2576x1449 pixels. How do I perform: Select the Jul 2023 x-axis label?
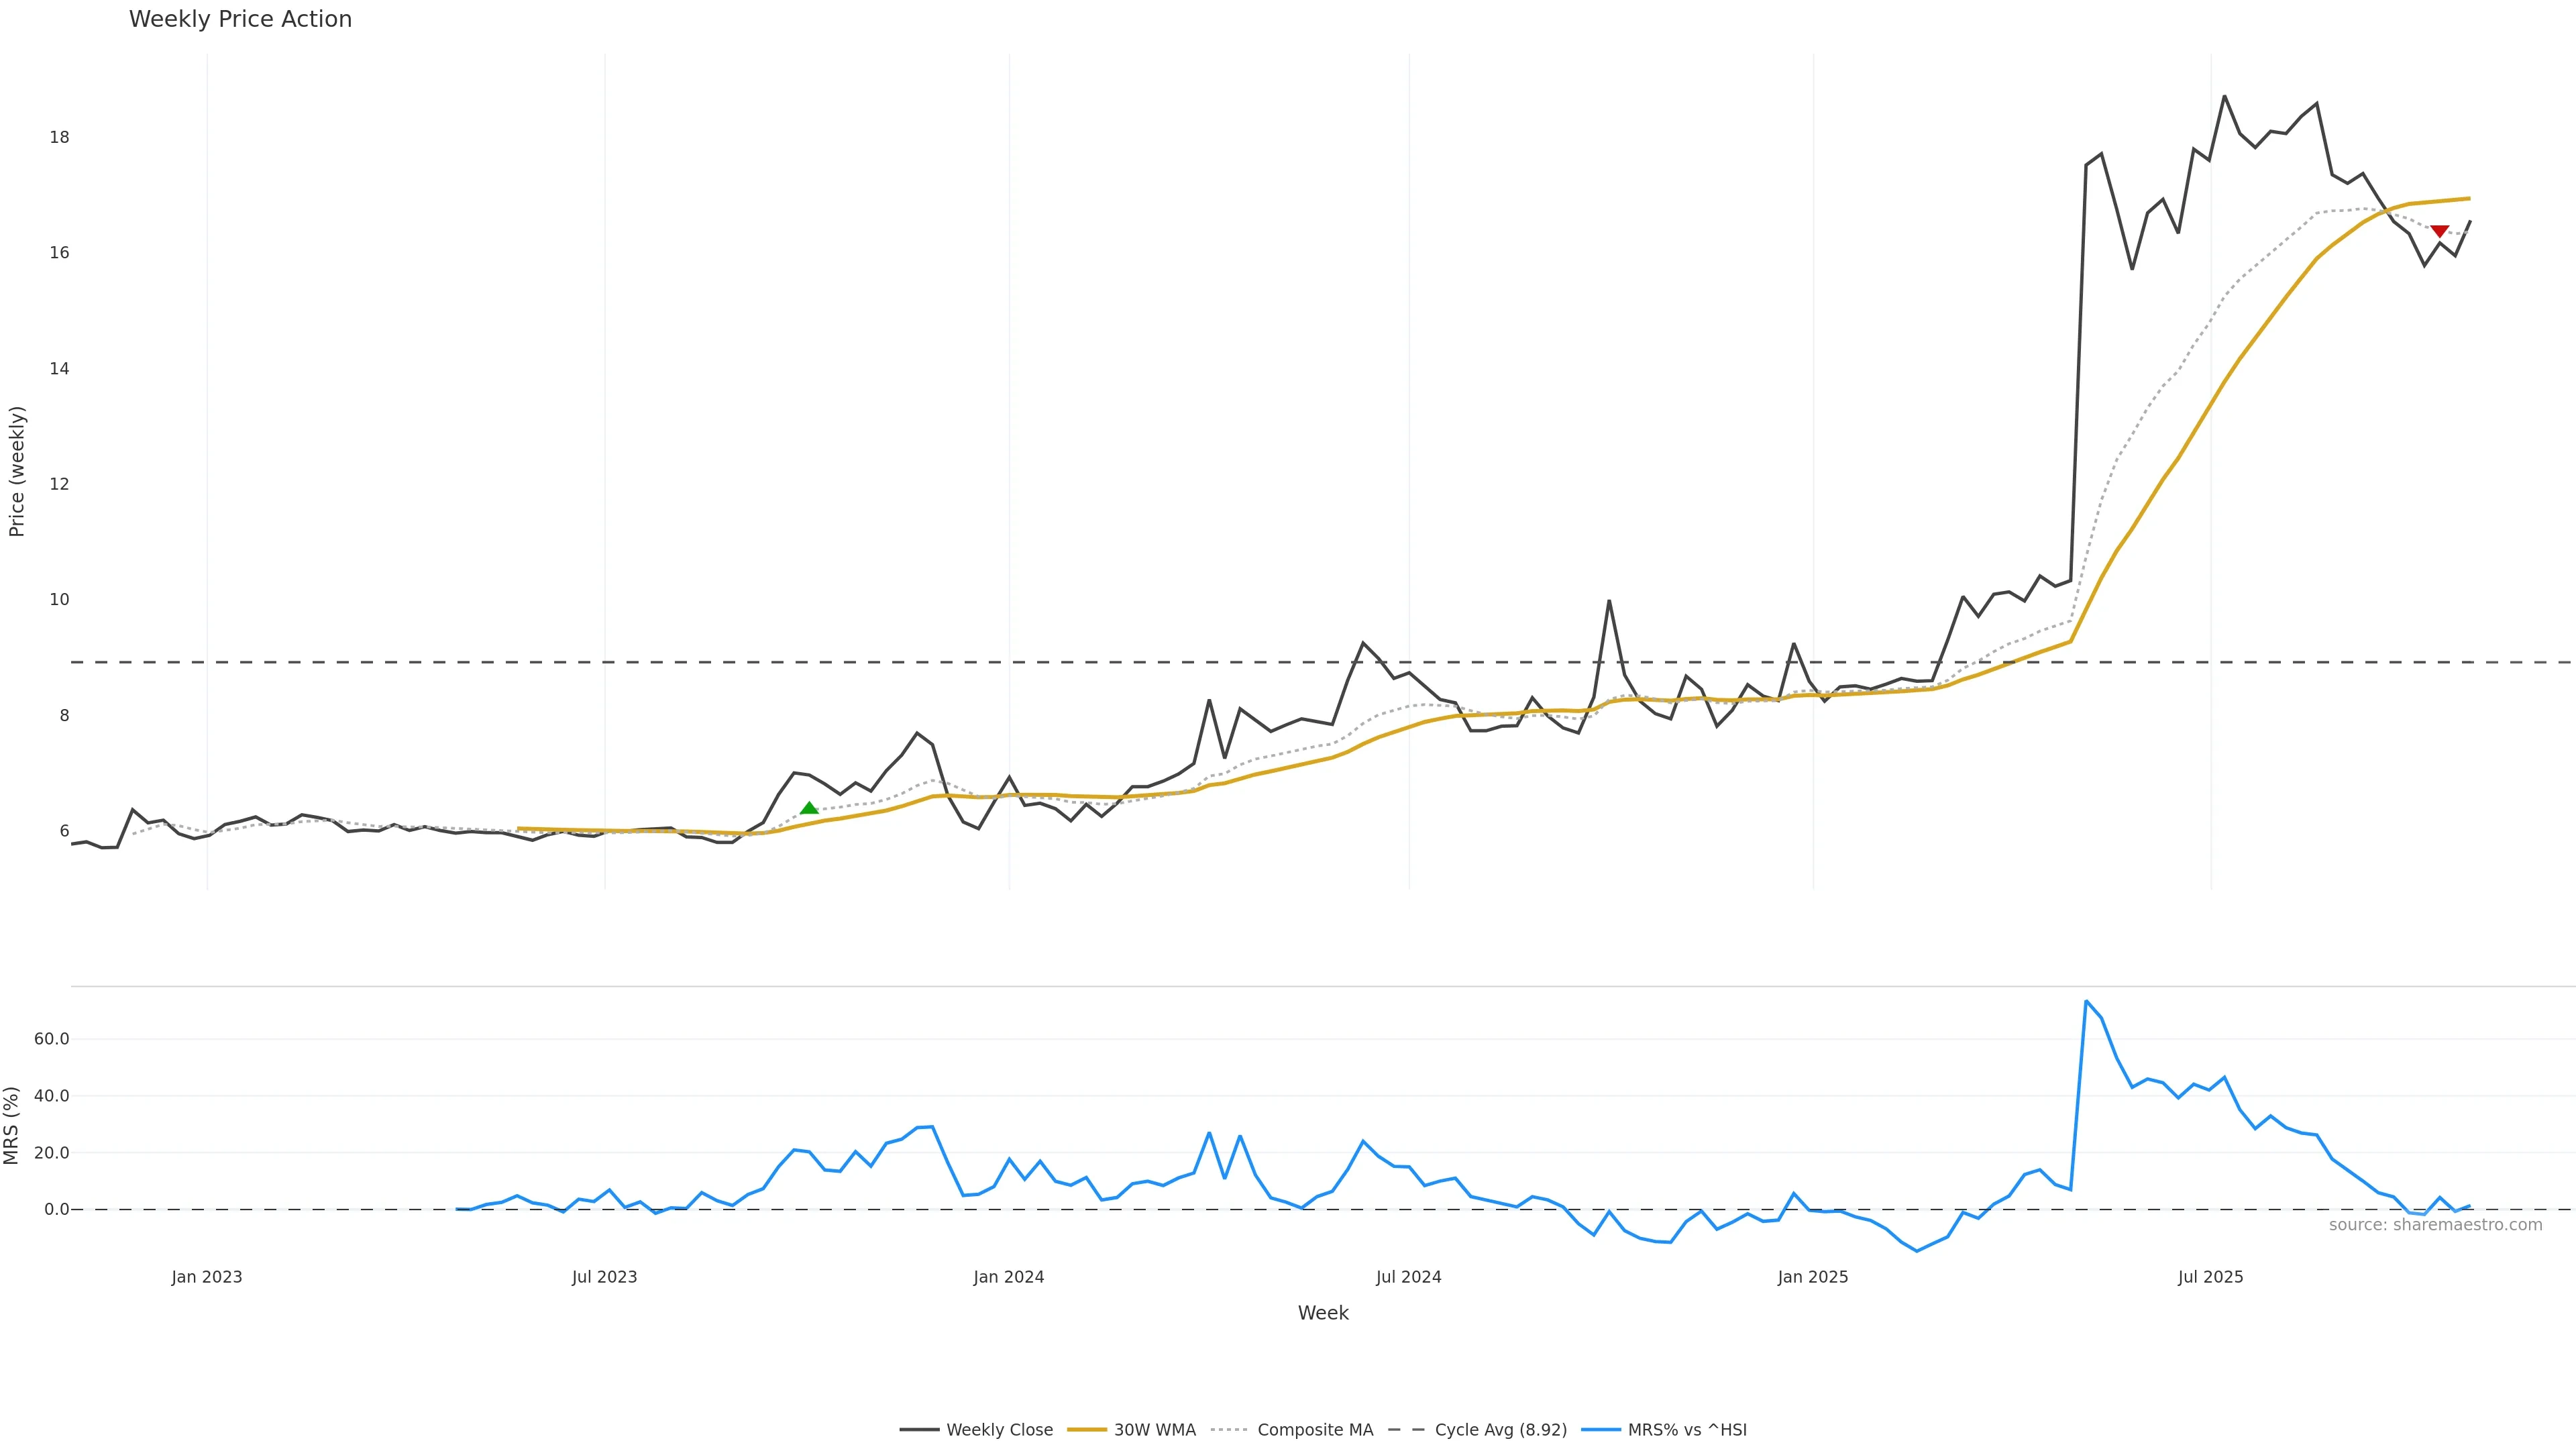604,1277
